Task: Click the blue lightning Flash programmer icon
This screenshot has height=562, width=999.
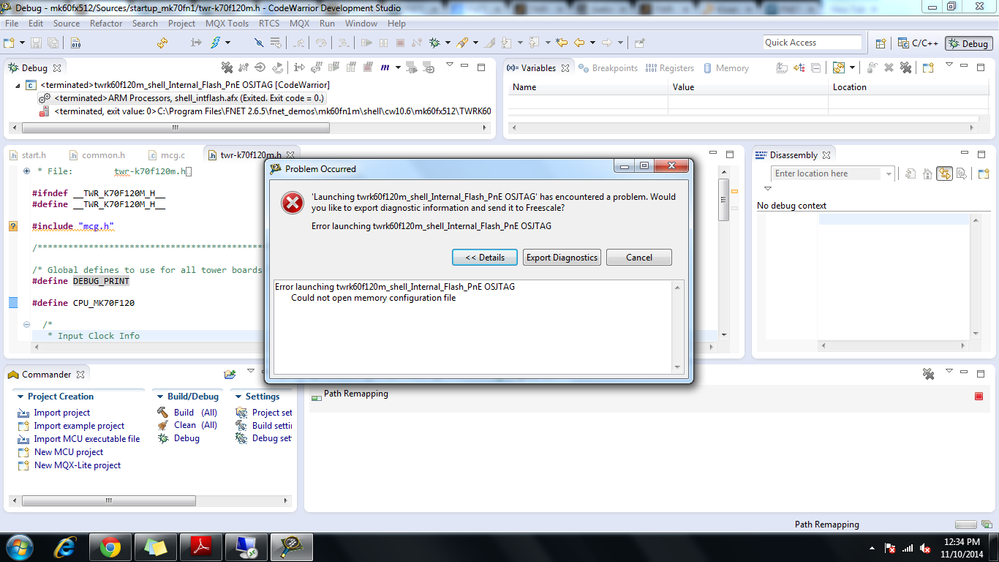Action: (215, 43)
